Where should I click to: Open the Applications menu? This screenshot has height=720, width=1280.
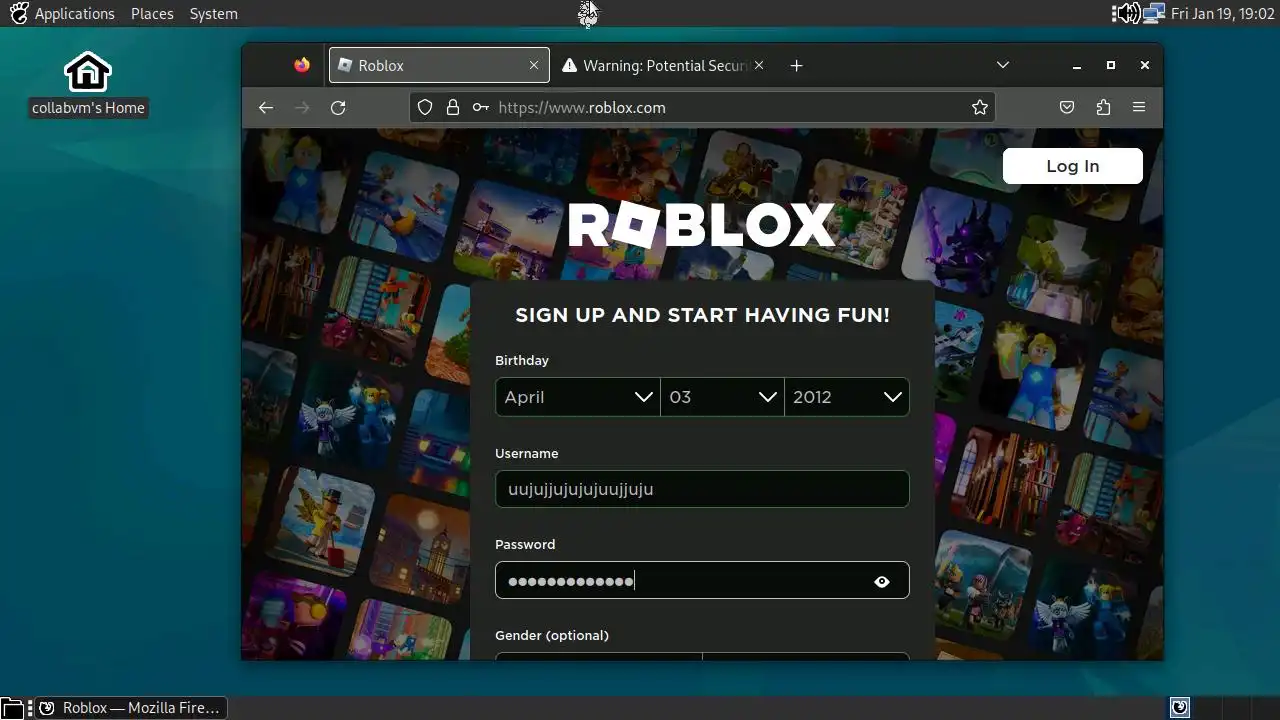(74, 14)
